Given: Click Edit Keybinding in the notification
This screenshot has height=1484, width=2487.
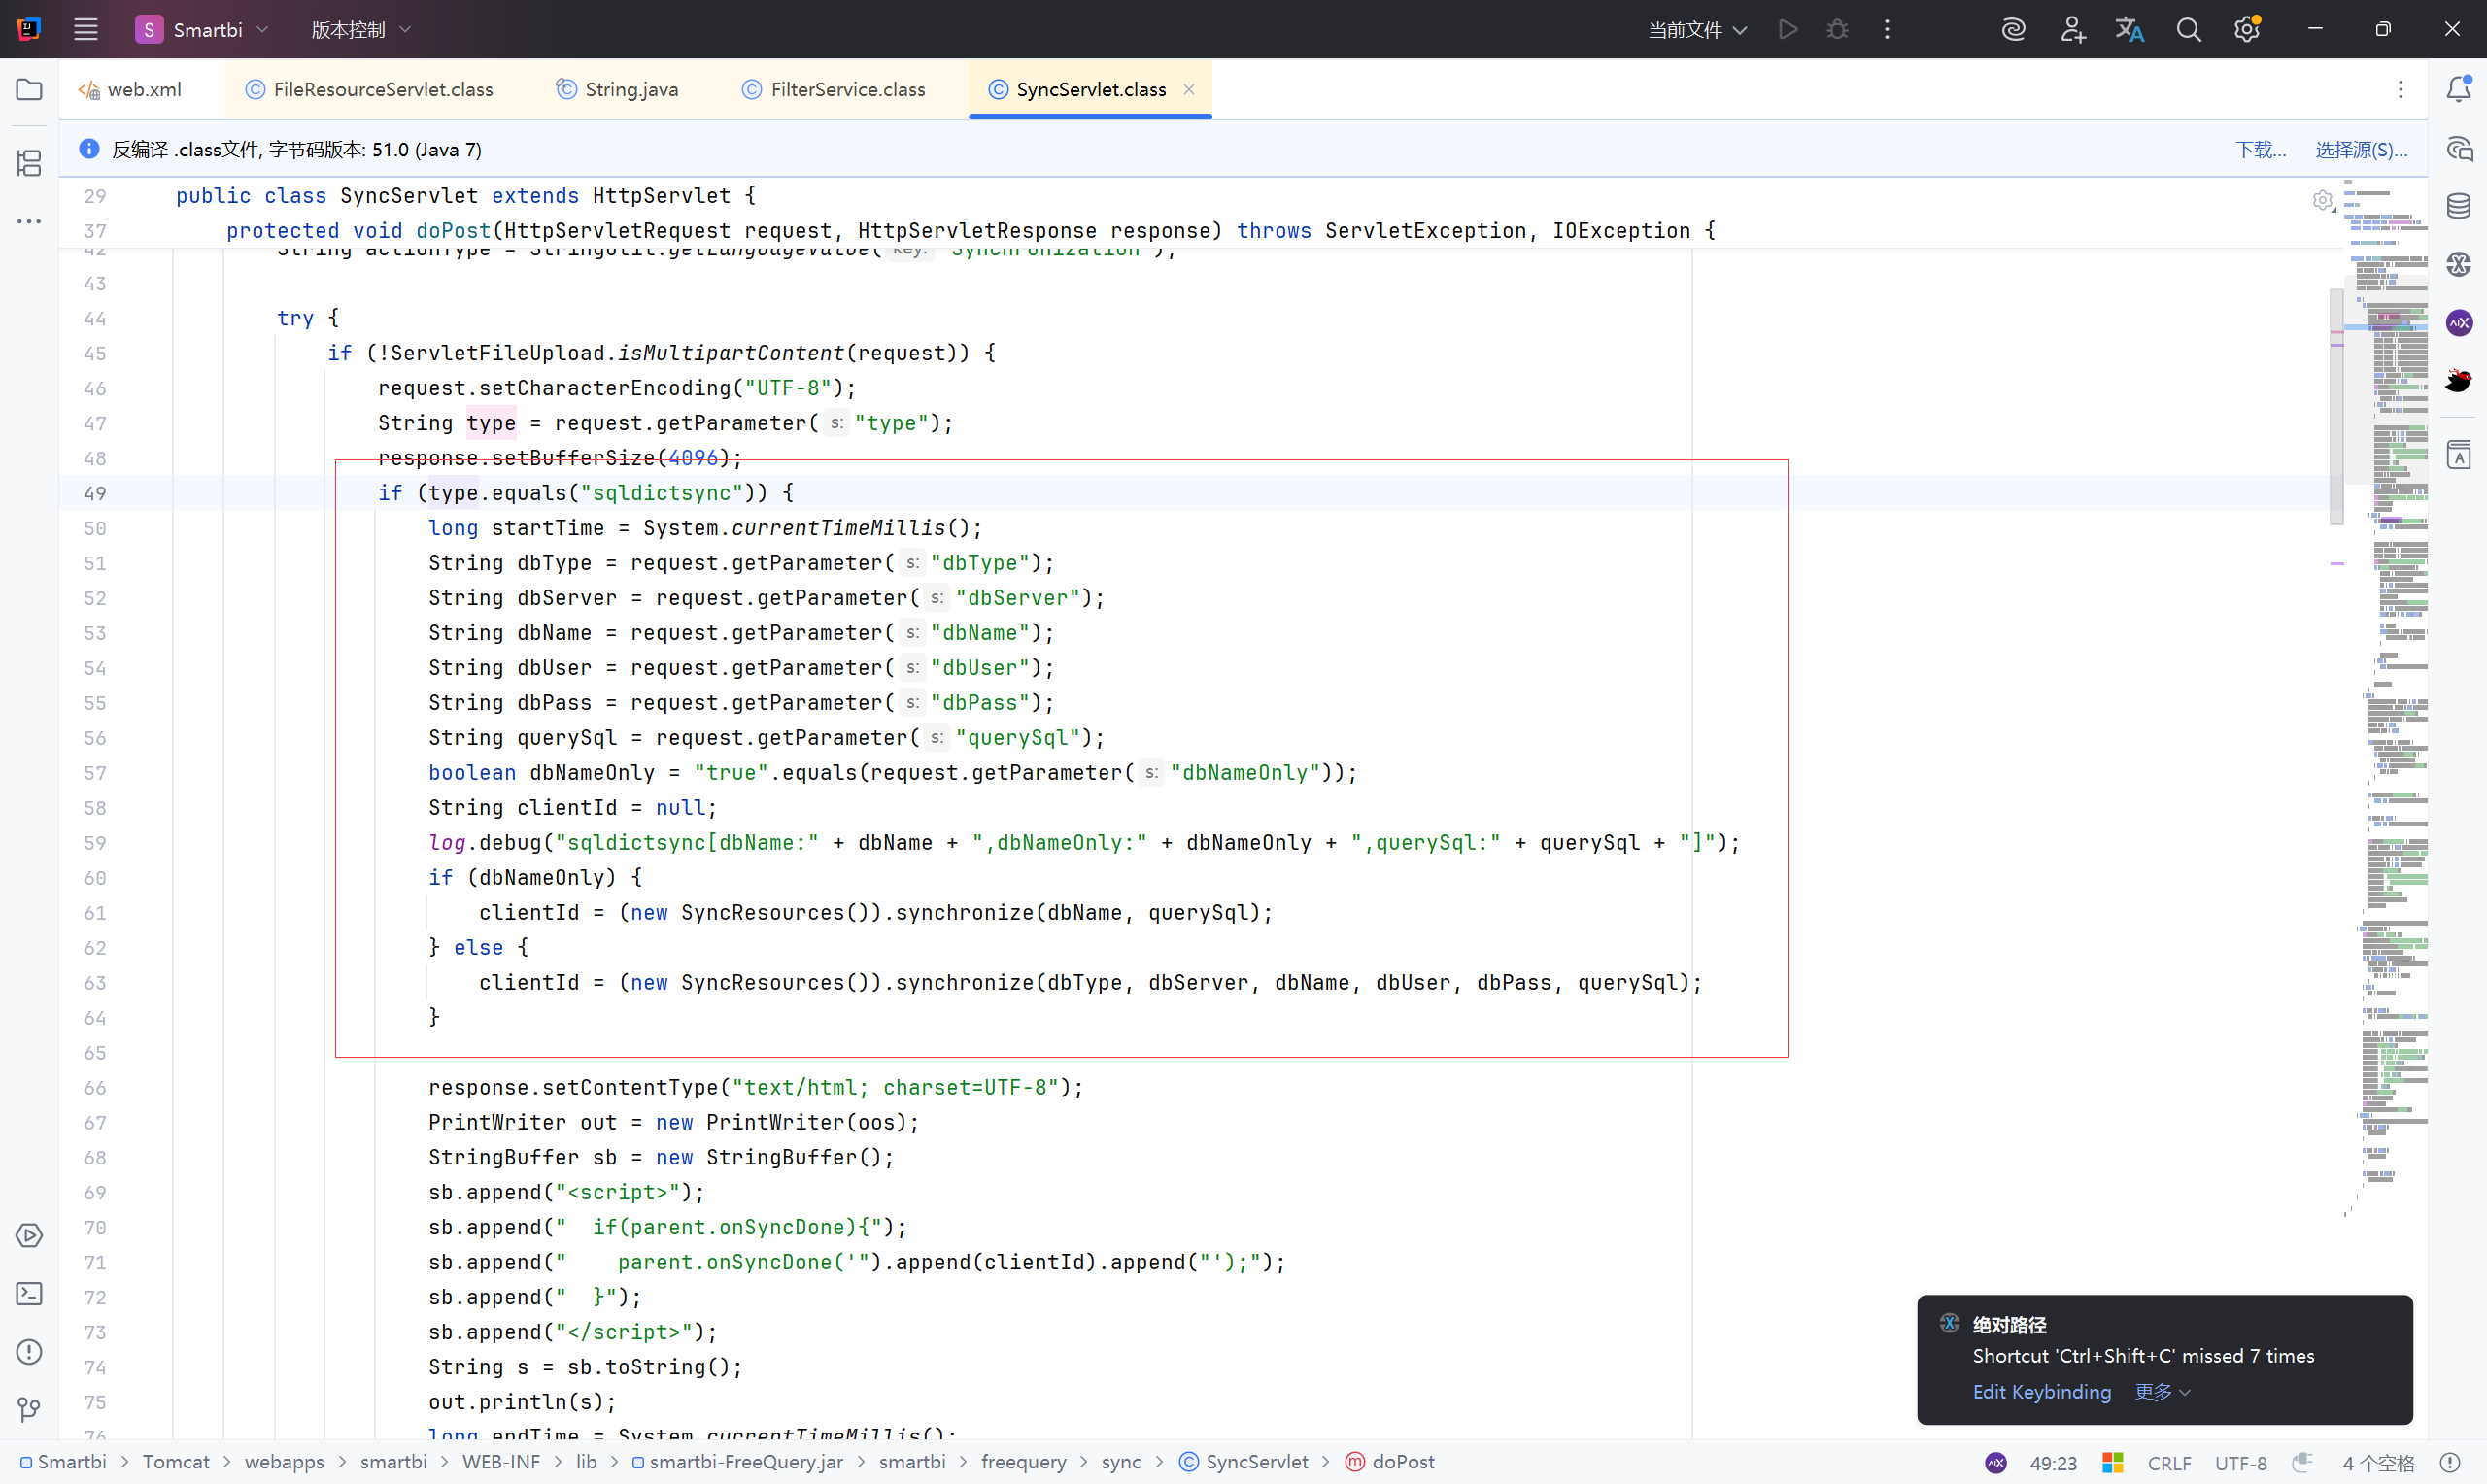Looking at the screenshot, I should [x=2041, y=1392].
